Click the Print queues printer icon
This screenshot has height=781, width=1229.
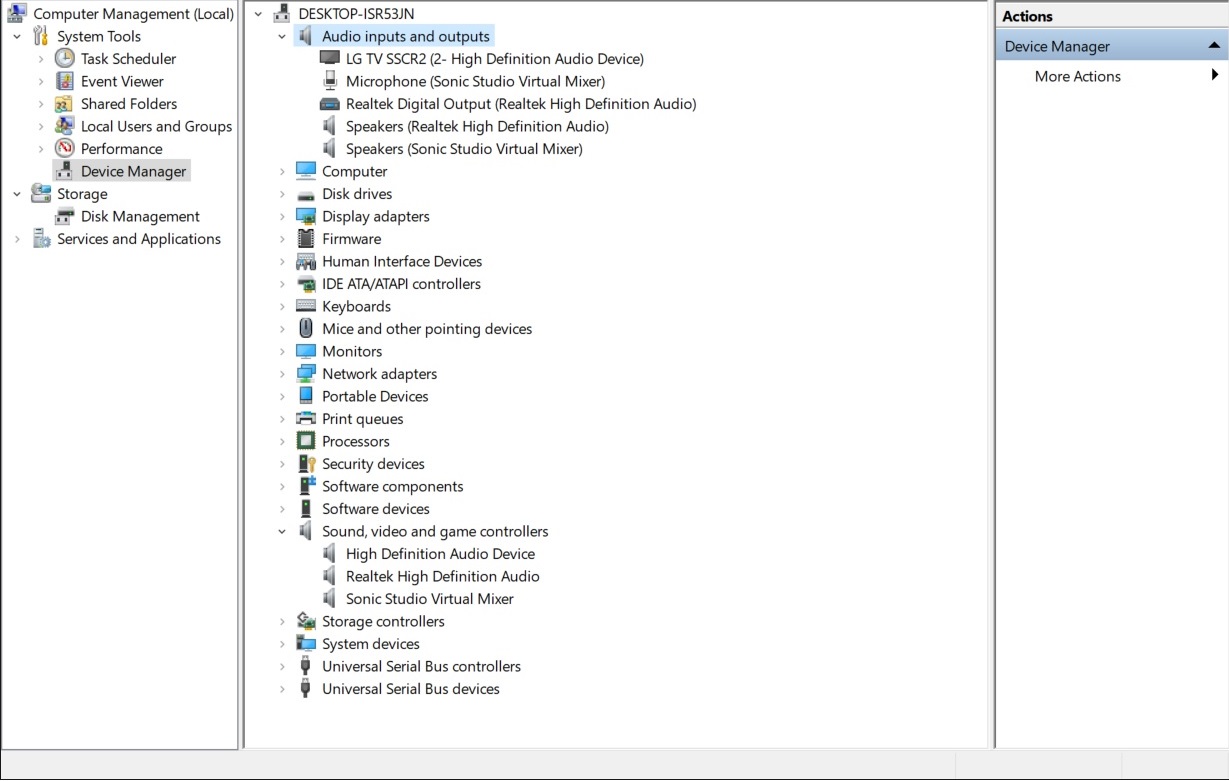(x=306, y=419)
